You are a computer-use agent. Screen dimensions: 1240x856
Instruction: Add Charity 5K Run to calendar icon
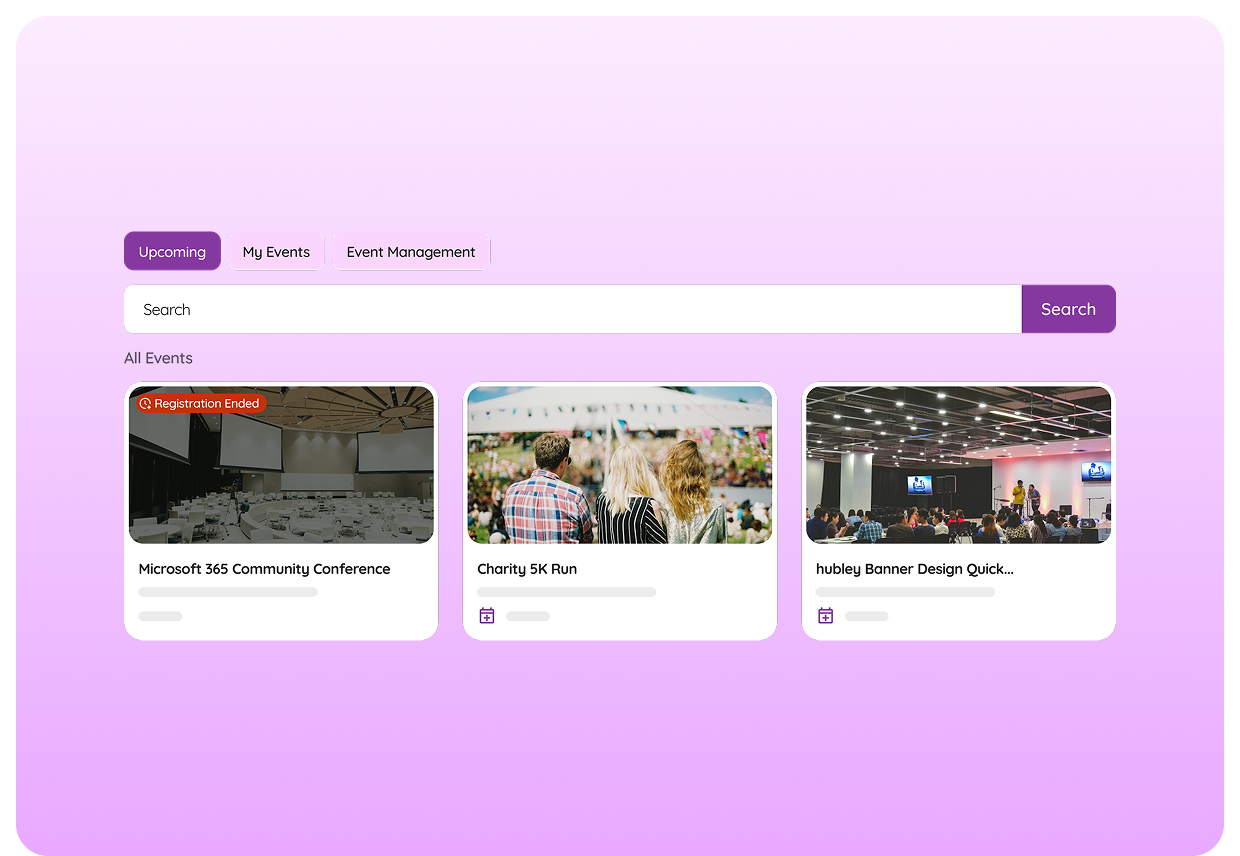[x=487, y=616]
